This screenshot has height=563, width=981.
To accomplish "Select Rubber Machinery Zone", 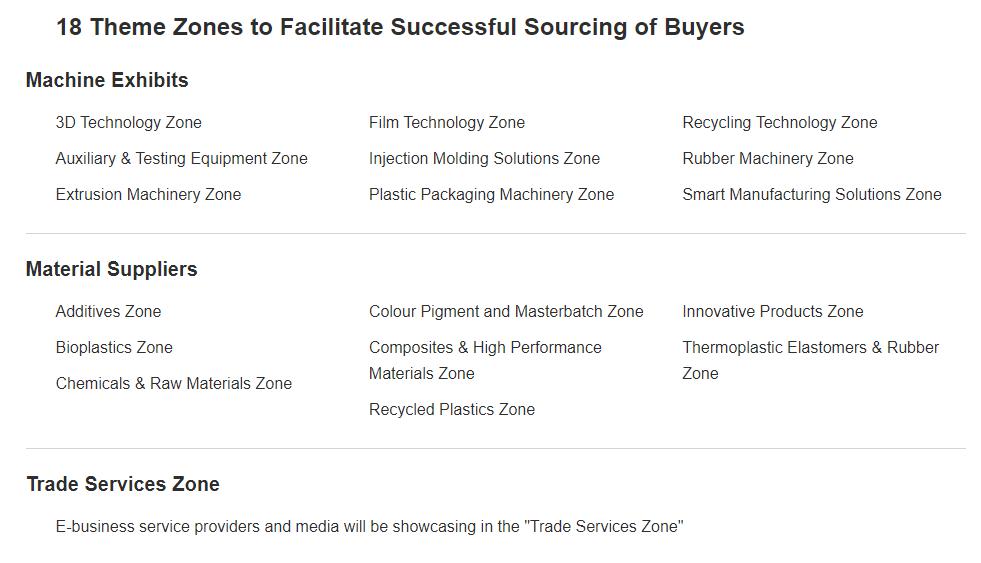I will click(768, 159).
